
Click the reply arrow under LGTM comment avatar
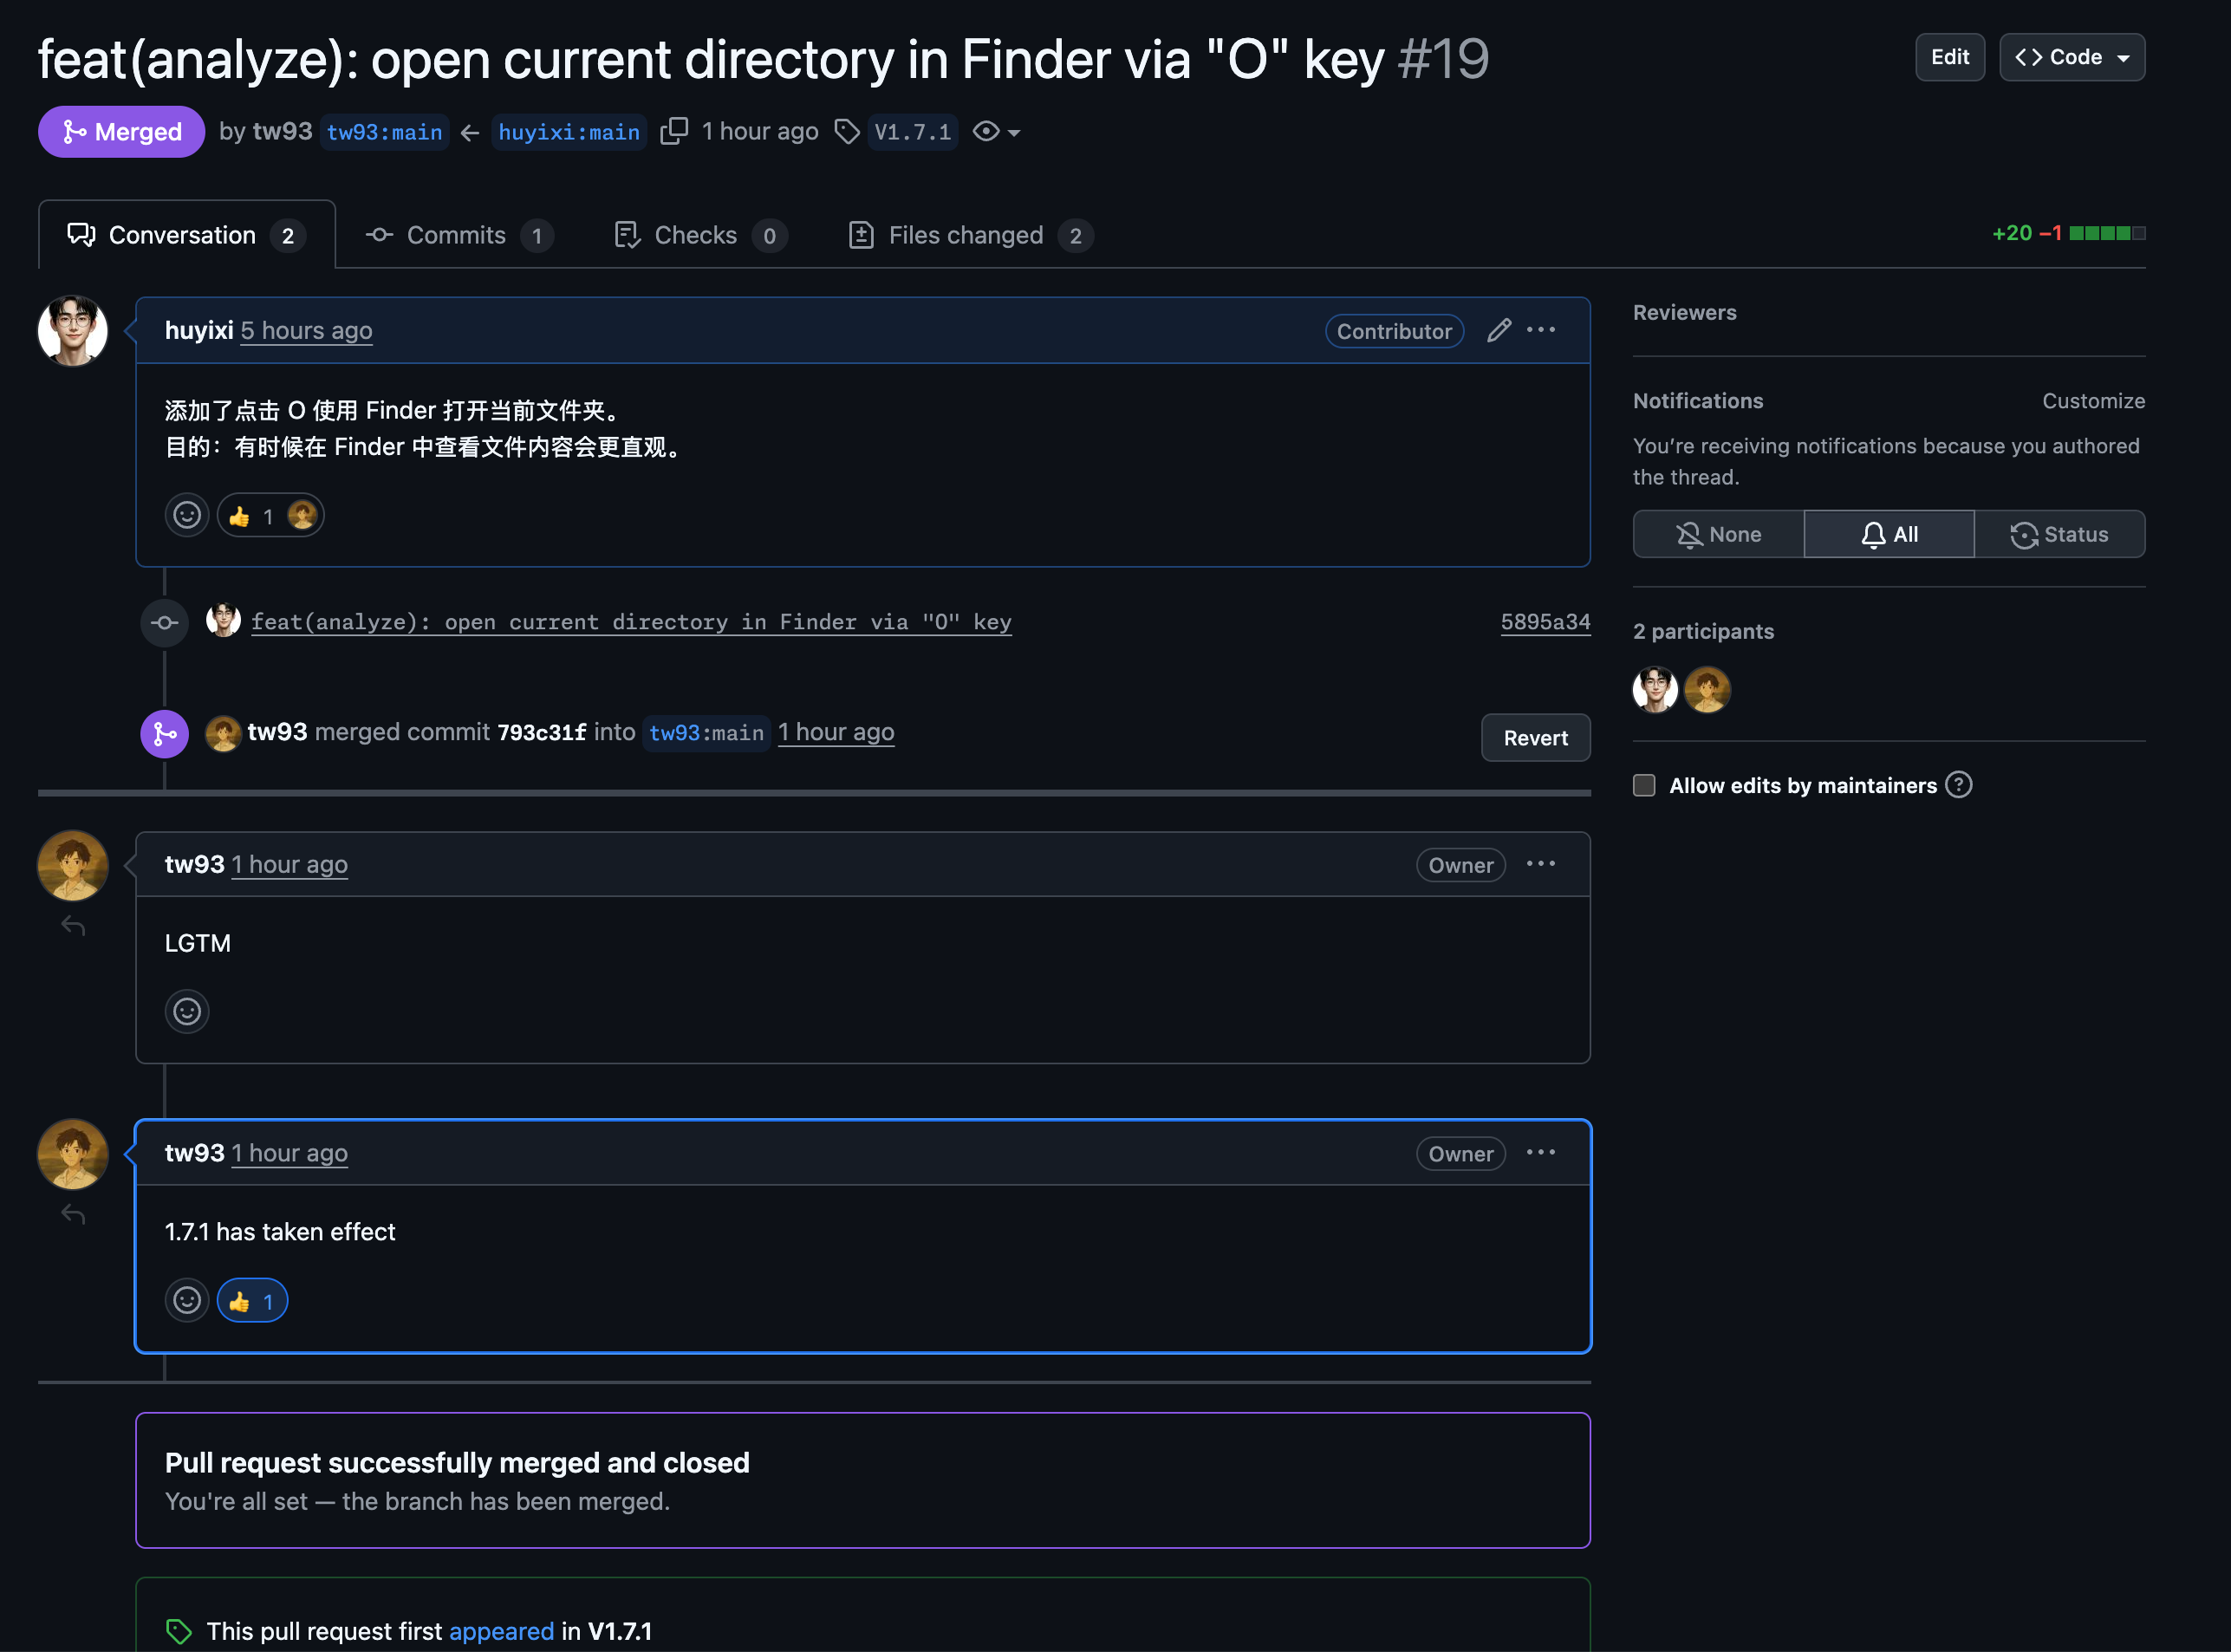coord(73,926)
